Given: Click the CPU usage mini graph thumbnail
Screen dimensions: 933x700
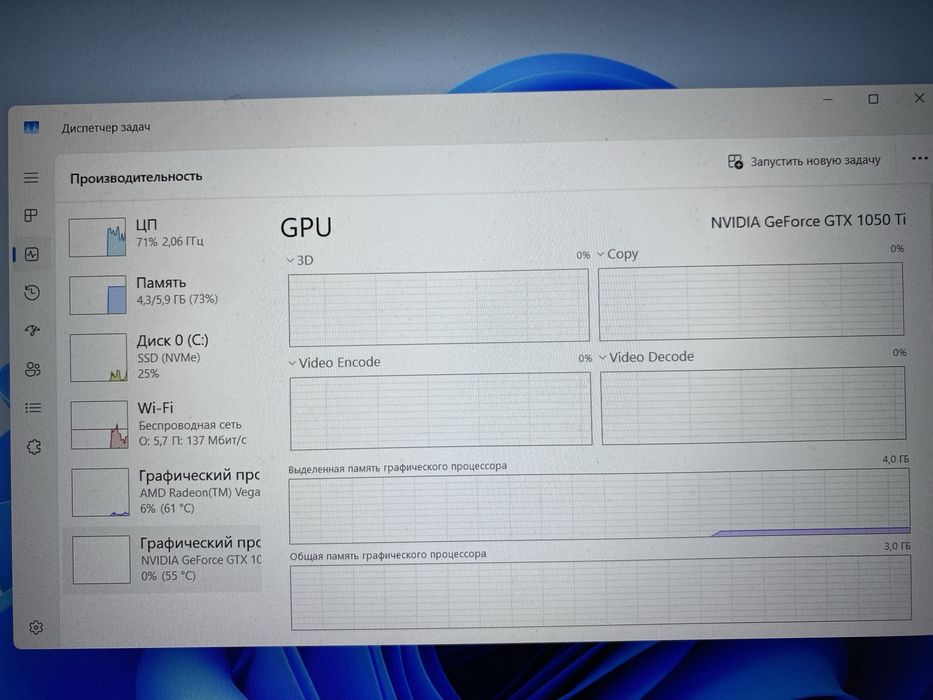Looking at the screenshot, I should point(98,237).
